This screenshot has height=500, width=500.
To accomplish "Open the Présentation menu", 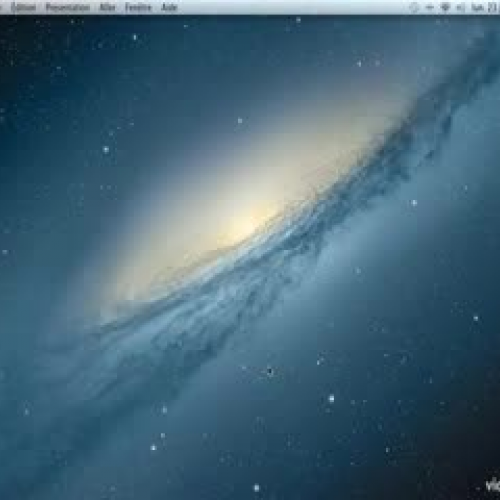I will tap(68, 7).
